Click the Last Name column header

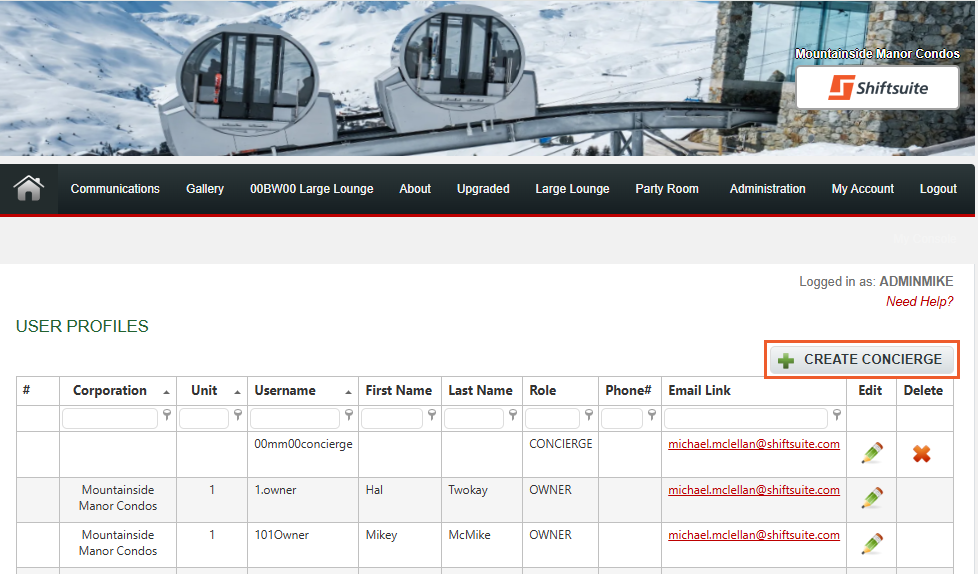pos(480,391)
